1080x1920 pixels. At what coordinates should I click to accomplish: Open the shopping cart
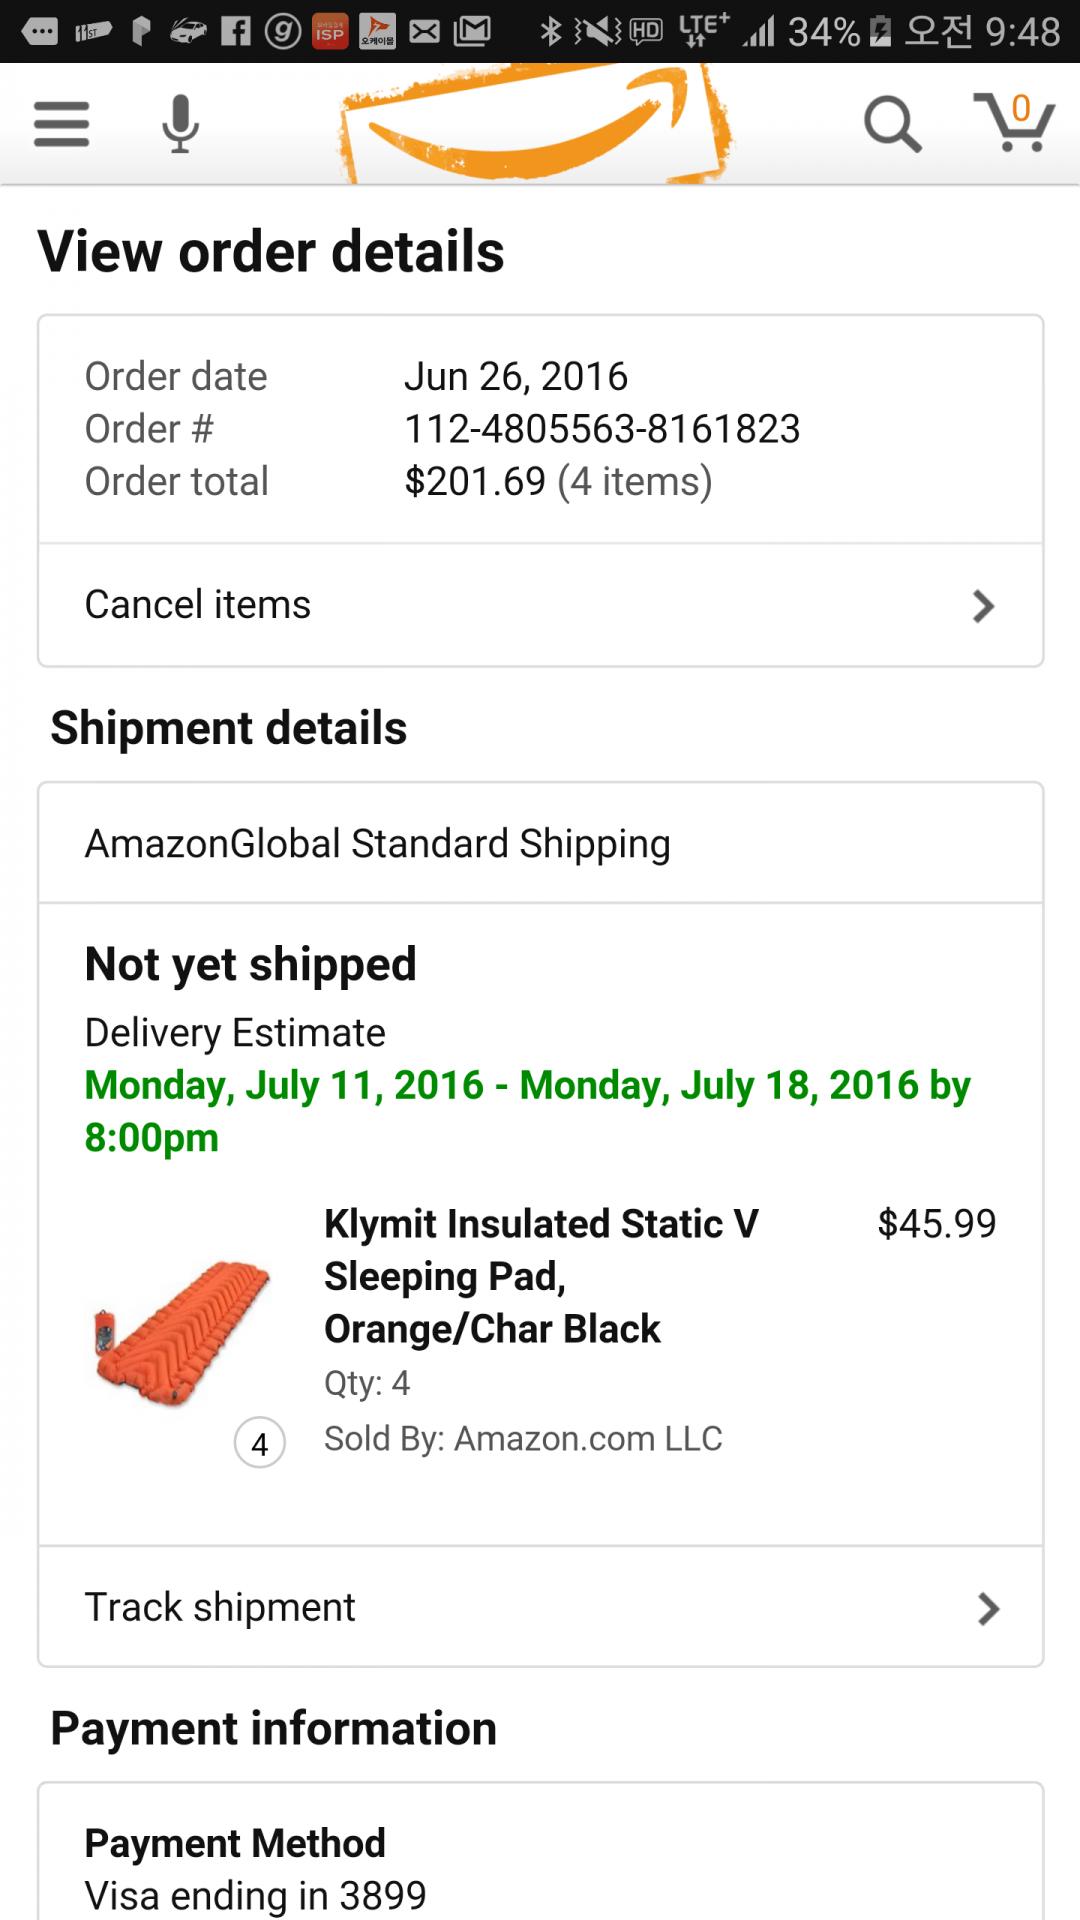click(1014, 122)
